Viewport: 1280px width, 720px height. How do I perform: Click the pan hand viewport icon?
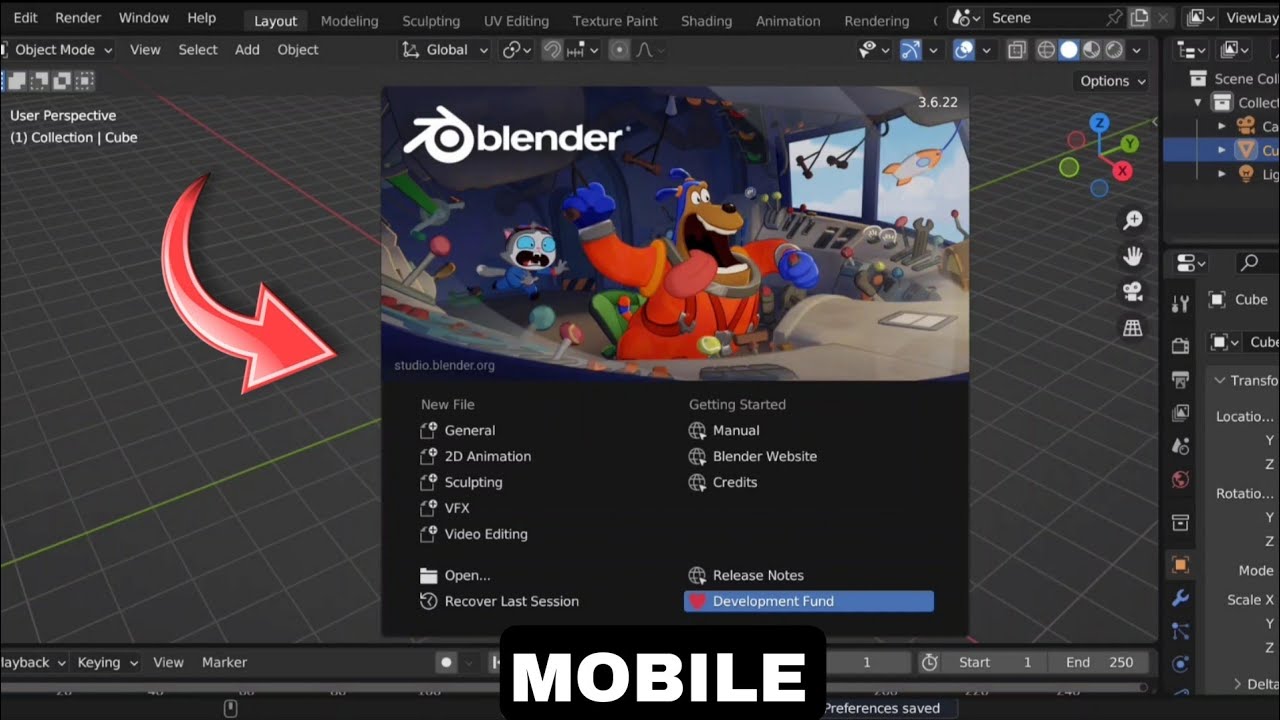(x=1133, y=256)
